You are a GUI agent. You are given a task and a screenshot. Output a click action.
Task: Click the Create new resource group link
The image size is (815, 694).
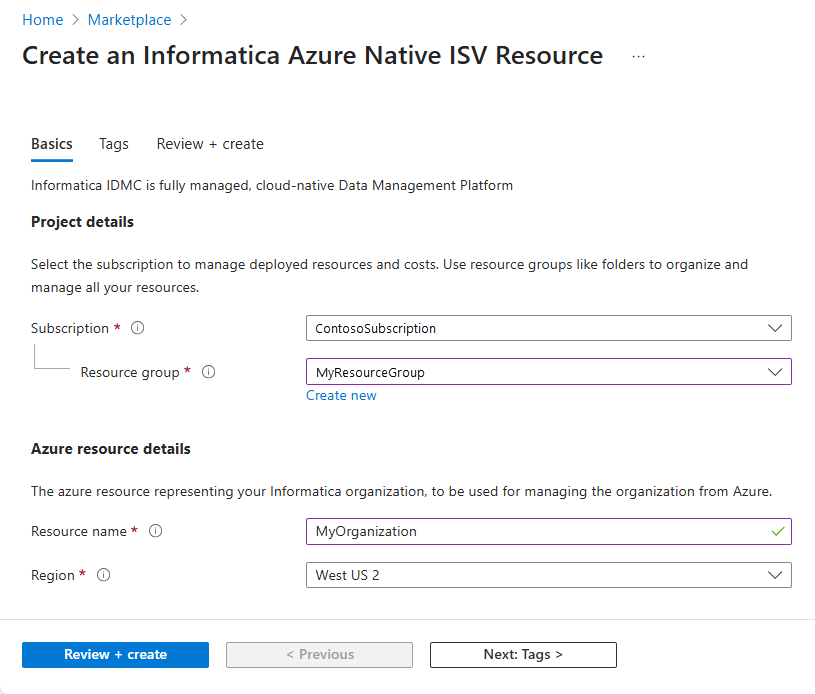341,395
